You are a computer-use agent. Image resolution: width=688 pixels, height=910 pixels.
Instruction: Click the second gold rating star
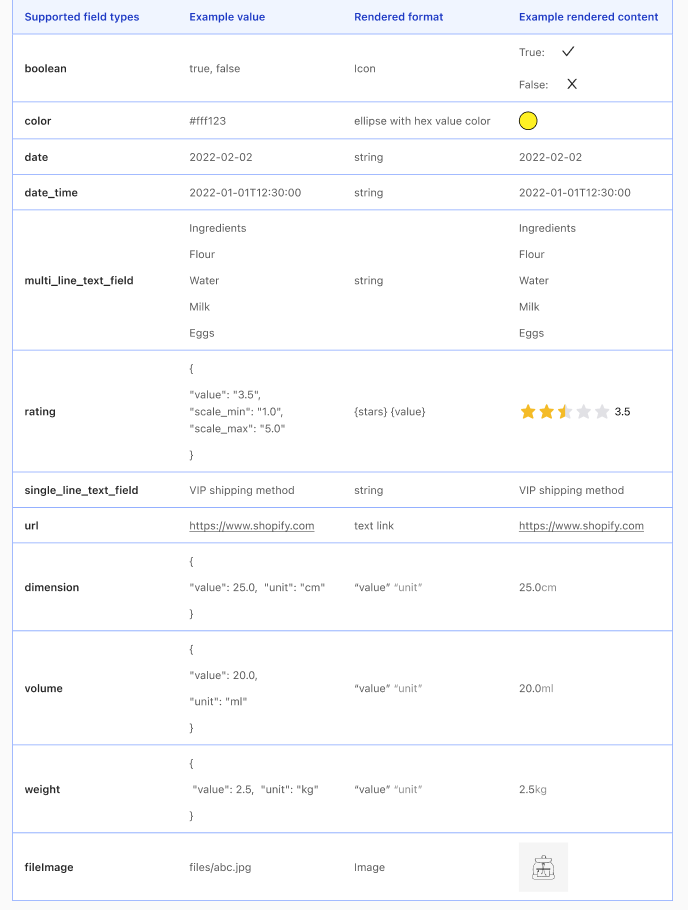tap(546, 412)
